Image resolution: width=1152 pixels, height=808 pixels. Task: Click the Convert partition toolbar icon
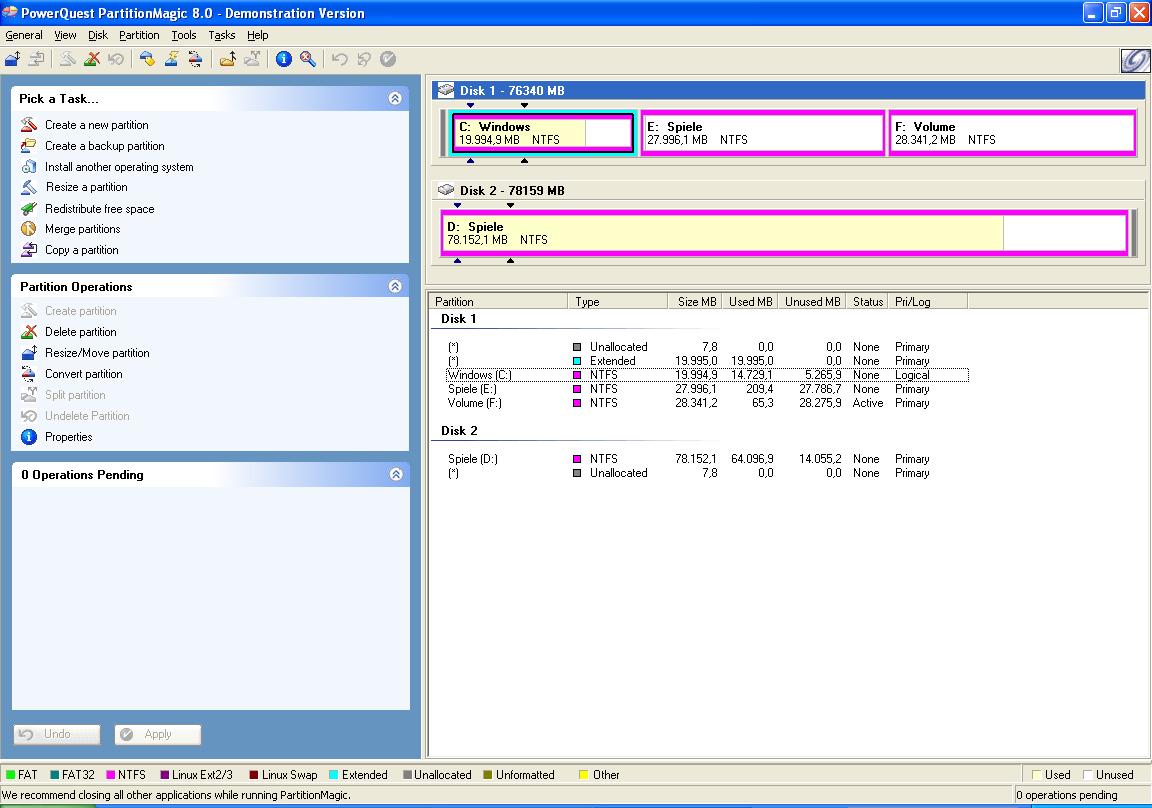point(195,59)
